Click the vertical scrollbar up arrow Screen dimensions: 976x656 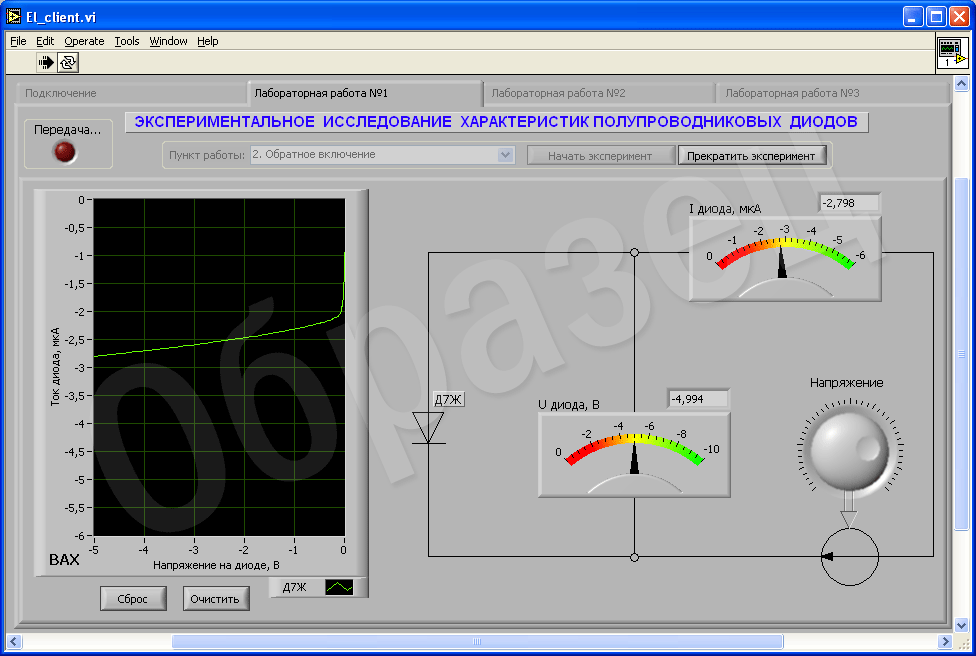pos(961,83)
